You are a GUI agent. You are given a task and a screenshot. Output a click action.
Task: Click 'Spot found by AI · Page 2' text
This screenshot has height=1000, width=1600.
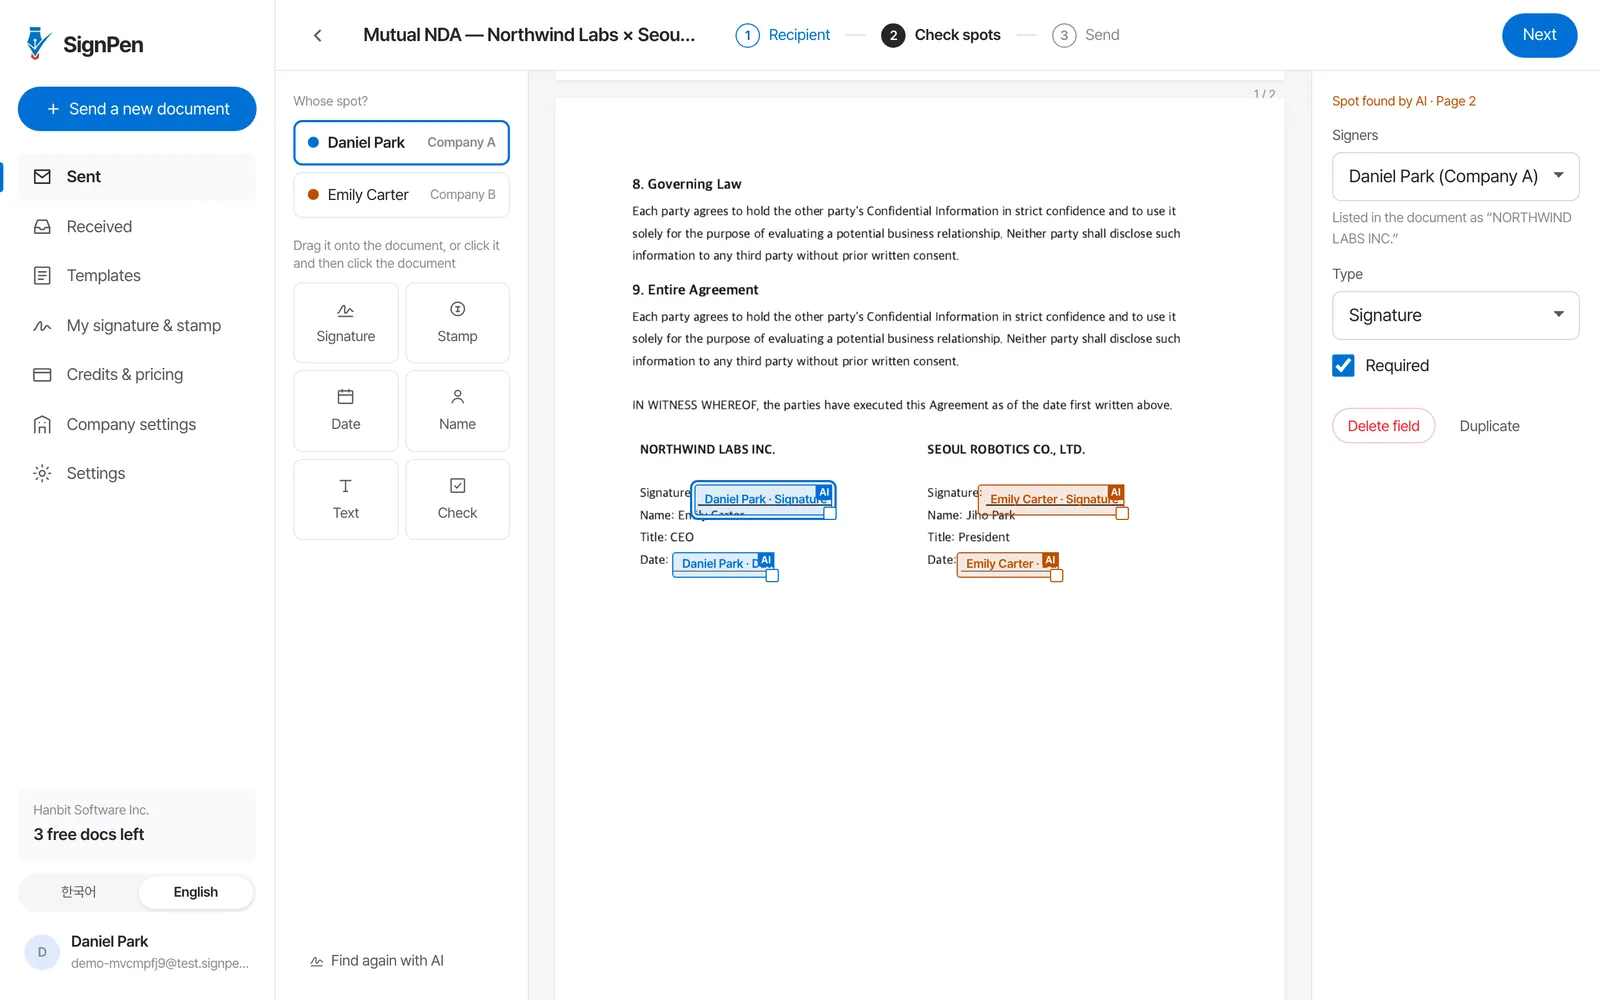[1404, 101]
